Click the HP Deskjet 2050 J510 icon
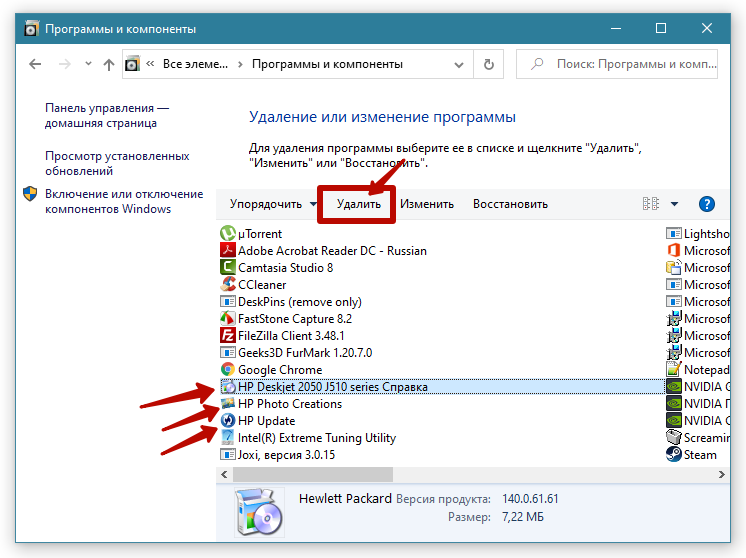The image size is (746, 558). pos(228,387)
